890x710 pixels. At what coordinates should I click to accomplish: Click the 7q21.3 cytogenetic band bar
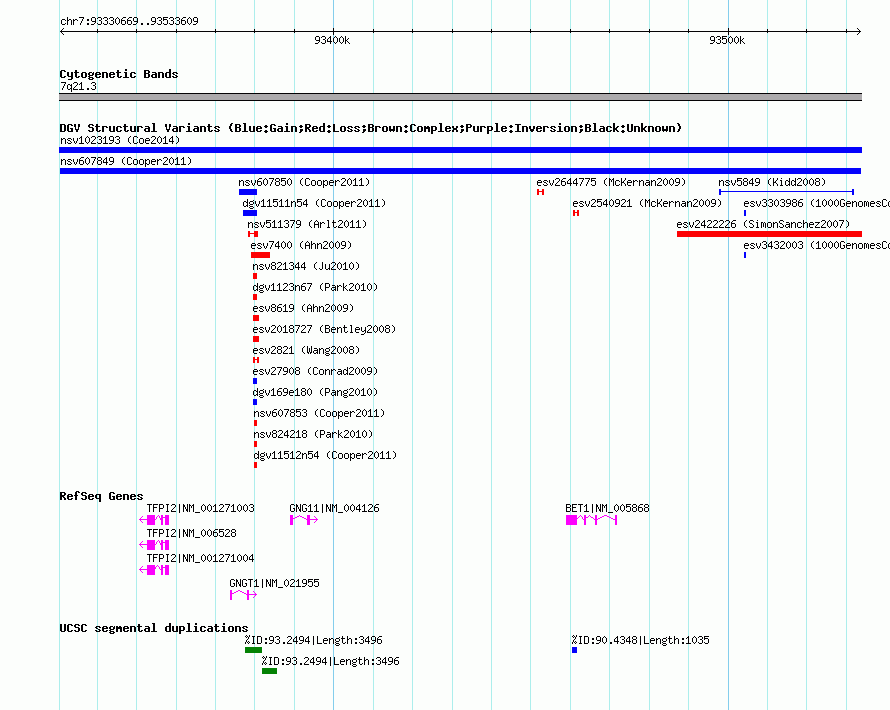point(460,97)
